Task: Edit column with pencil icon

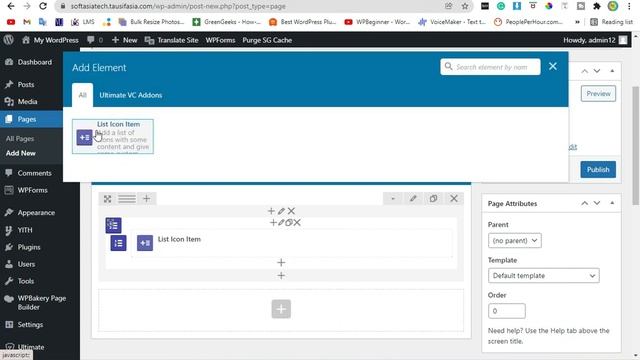Action: (281, 211)
